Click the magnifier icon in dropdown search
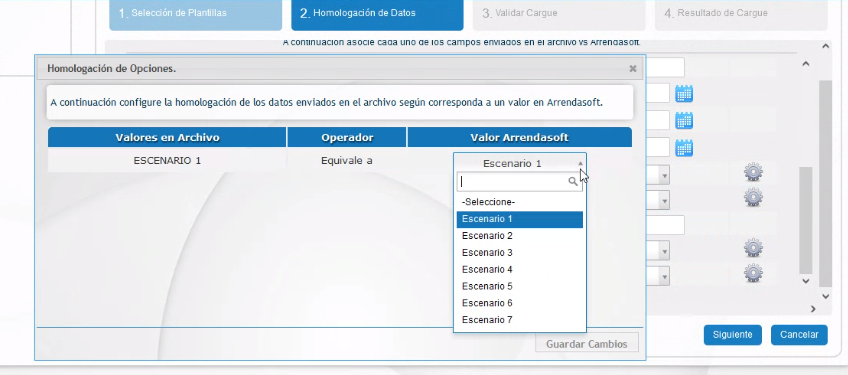The width and height of the screenshot is (848, 375). tap(573, 182)
